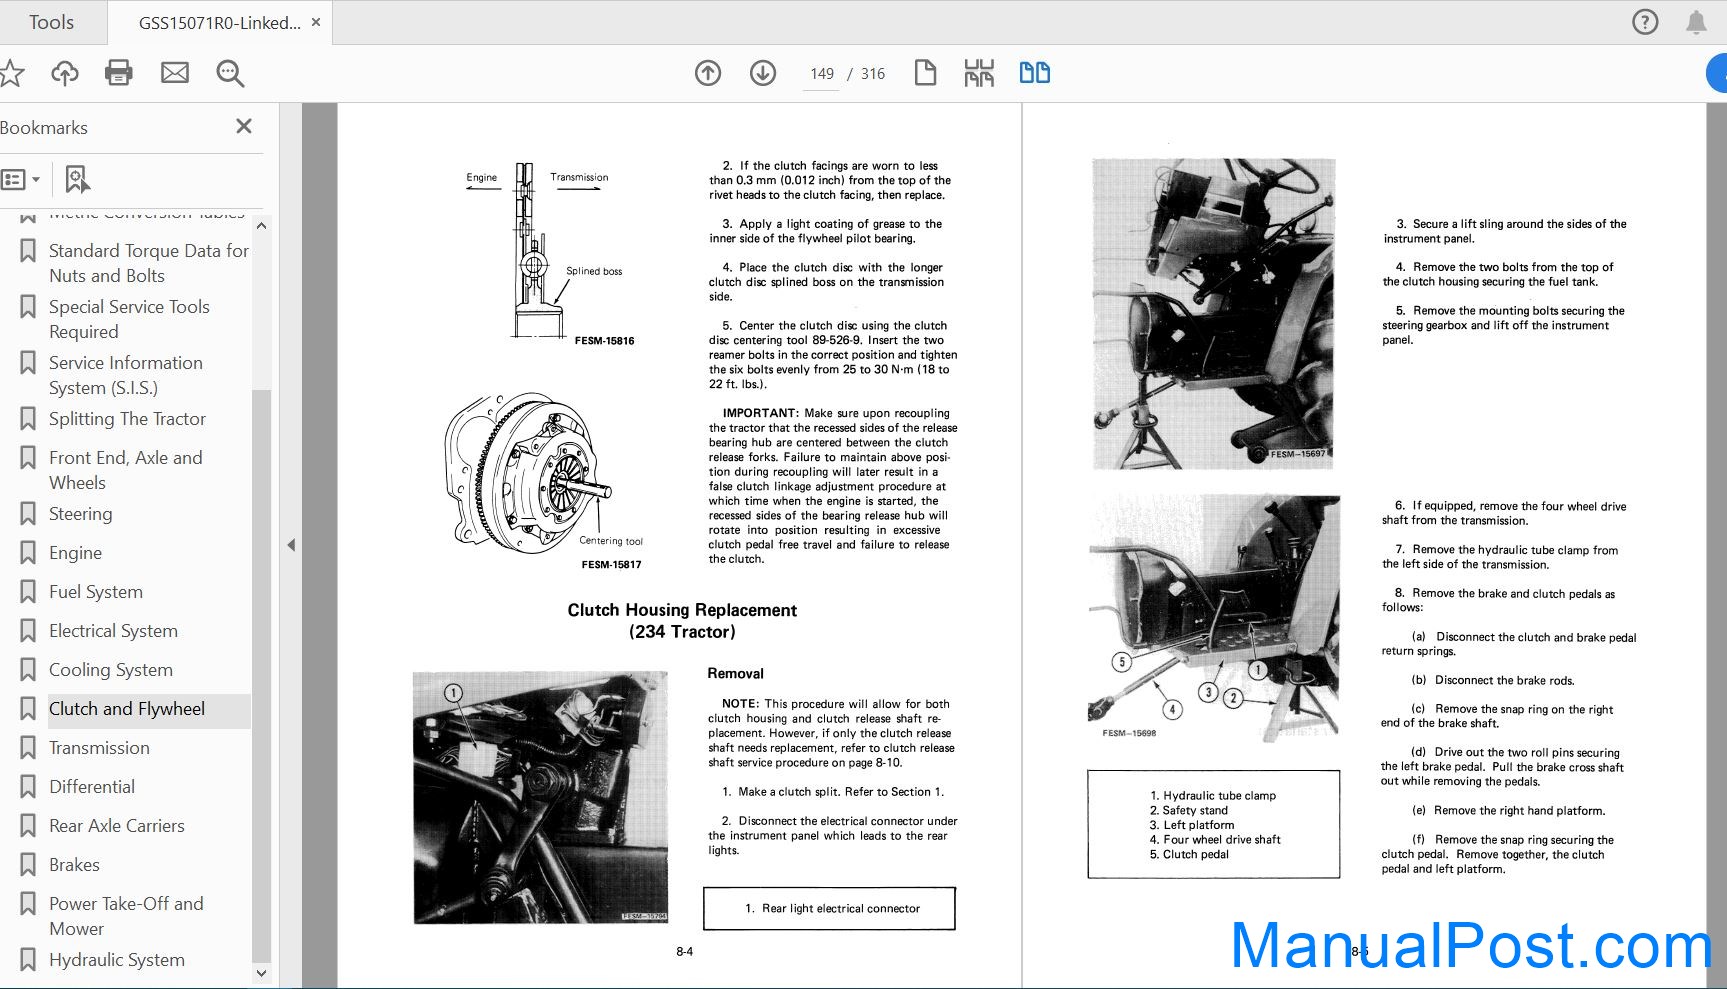Click the Rear light electrical connector caption box

(x=829, y=908)
